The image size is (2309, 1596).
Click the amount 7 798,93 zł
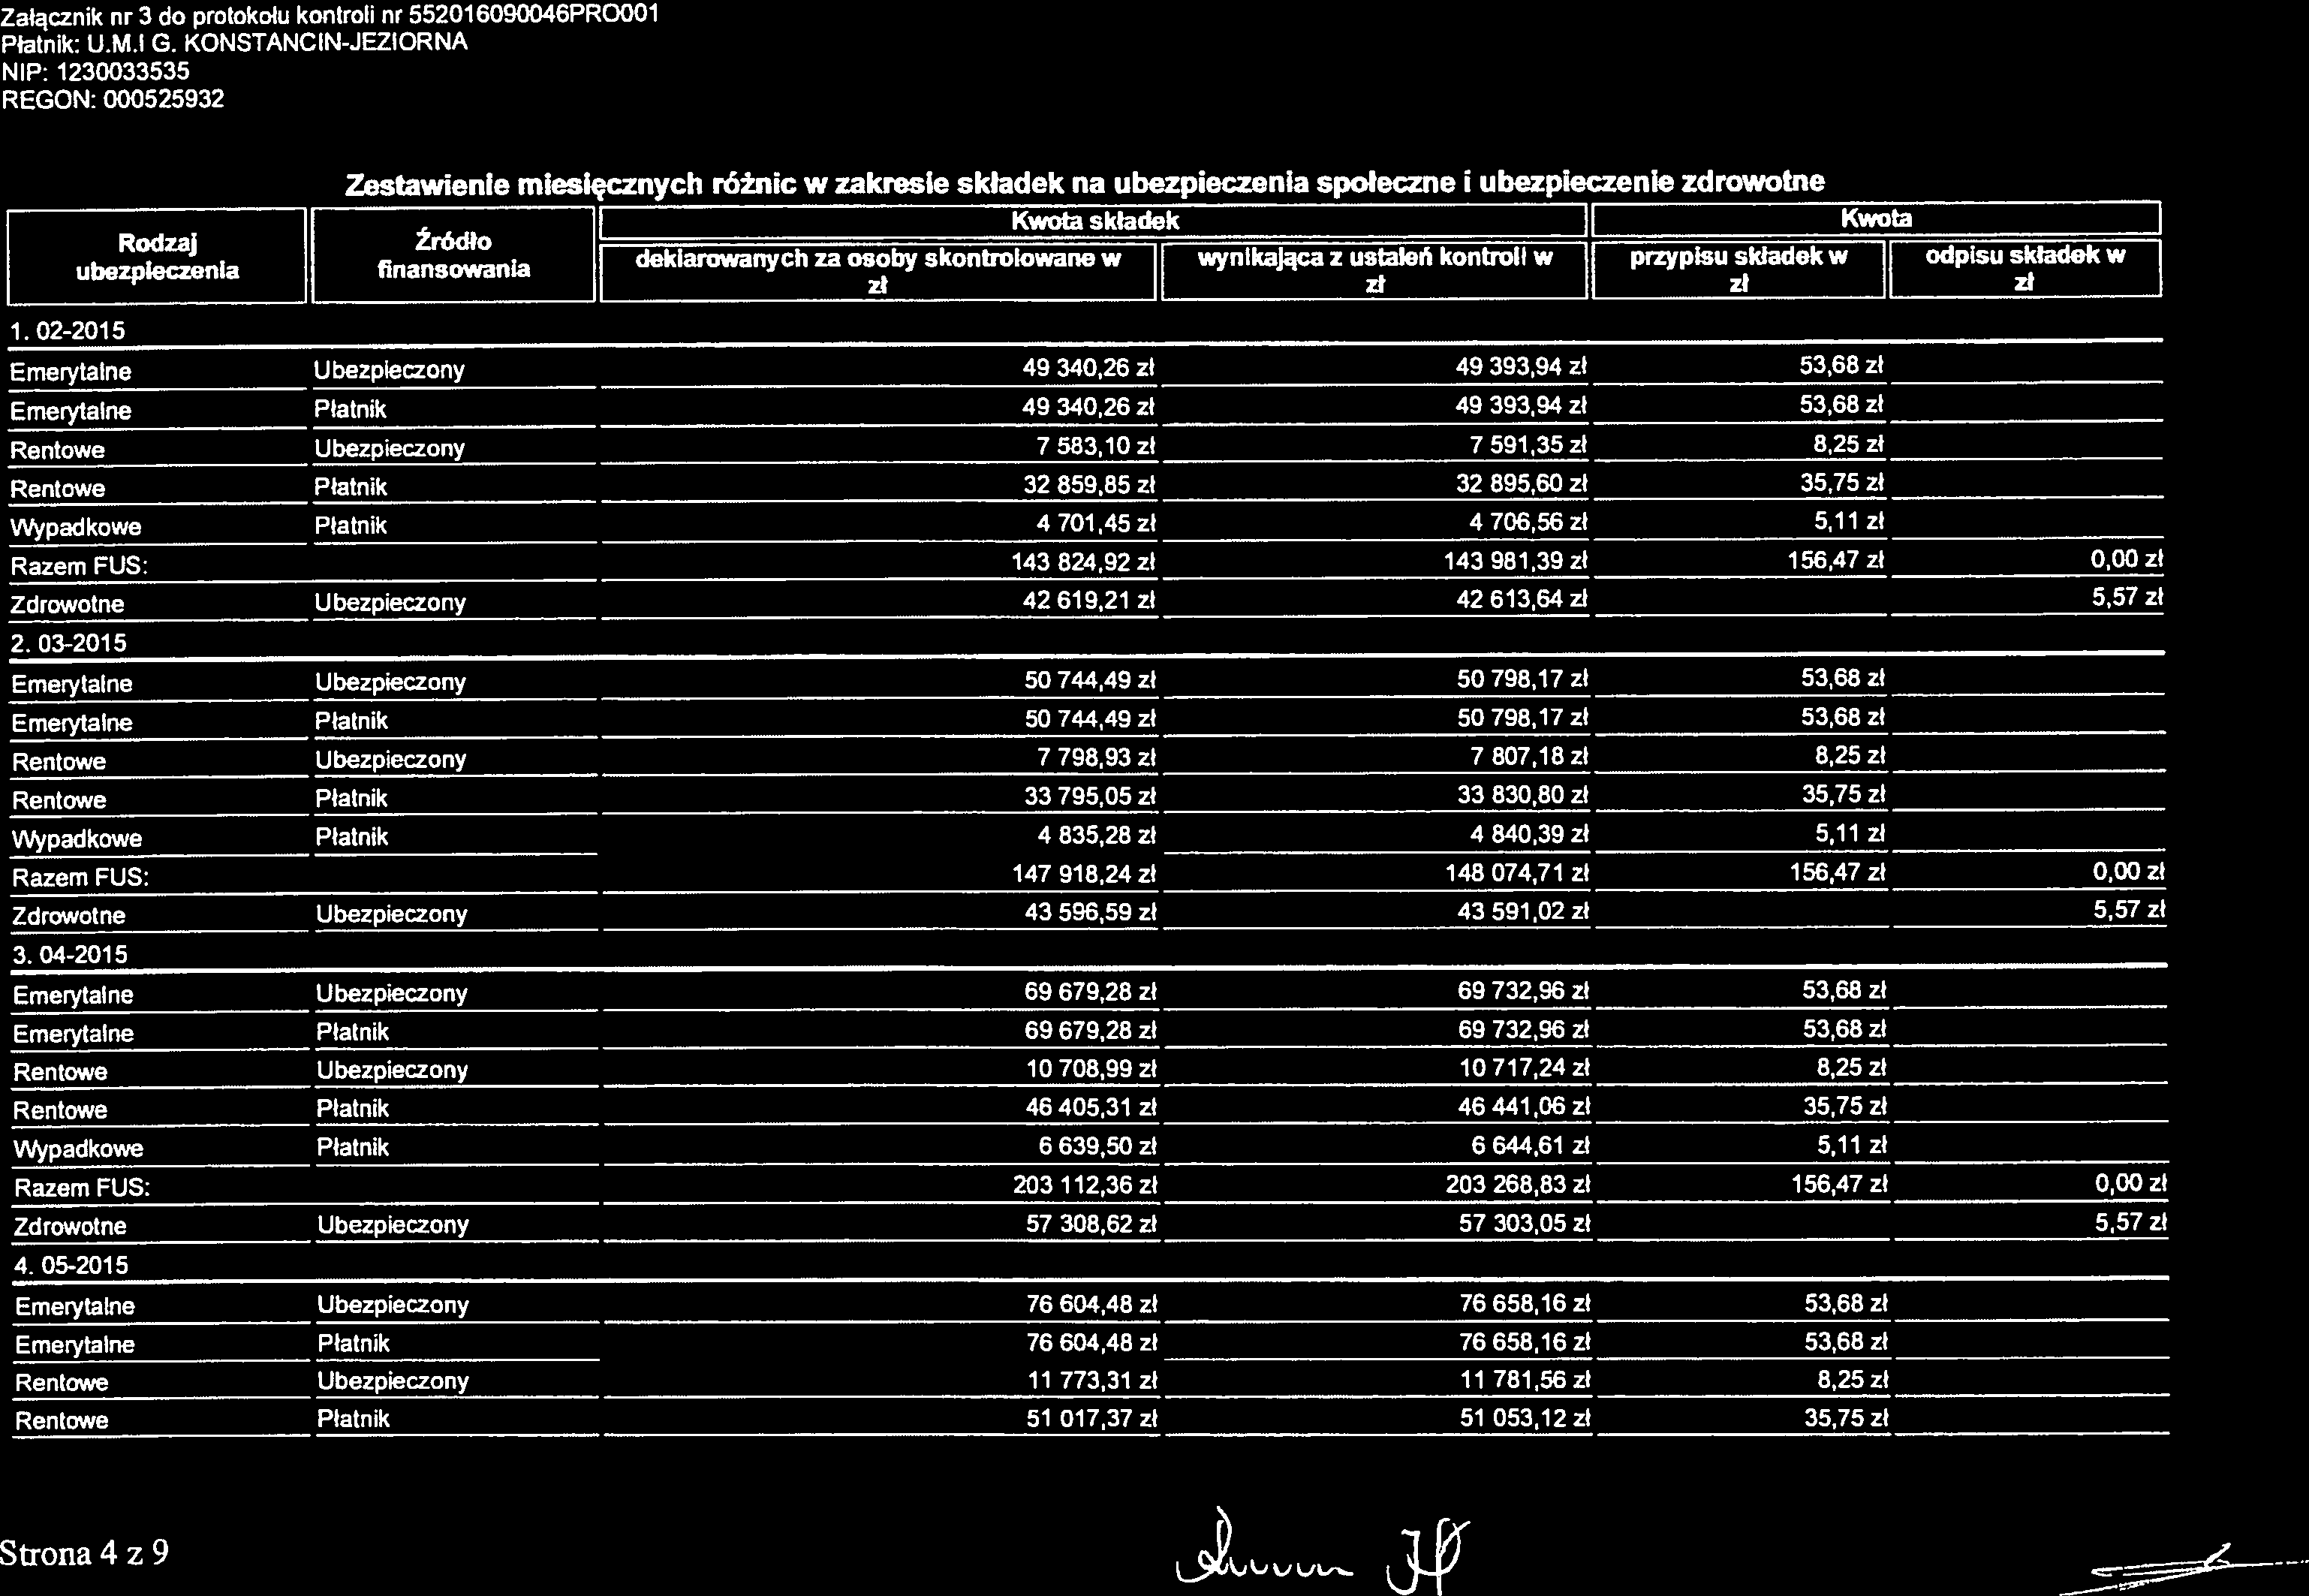coord(1096,757)
